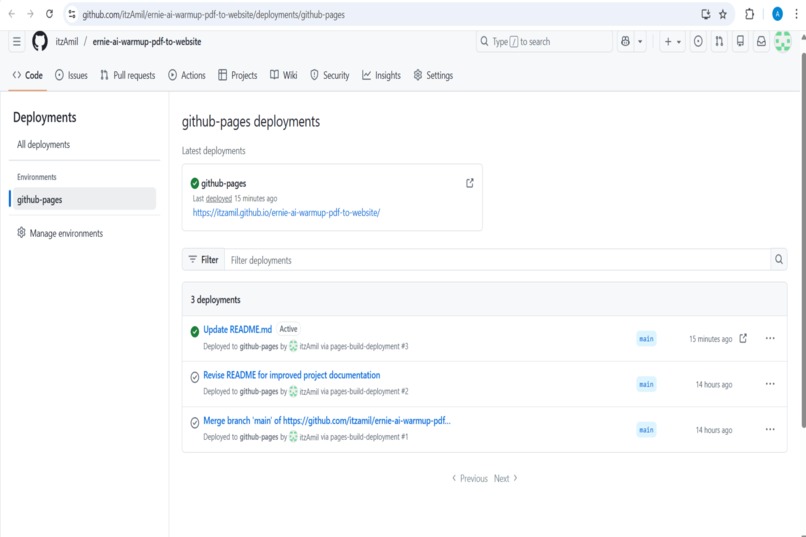Open the itzamil.github.io site URL
The width and height of the screenshot is (806, 537).
[x=286, y=212]
